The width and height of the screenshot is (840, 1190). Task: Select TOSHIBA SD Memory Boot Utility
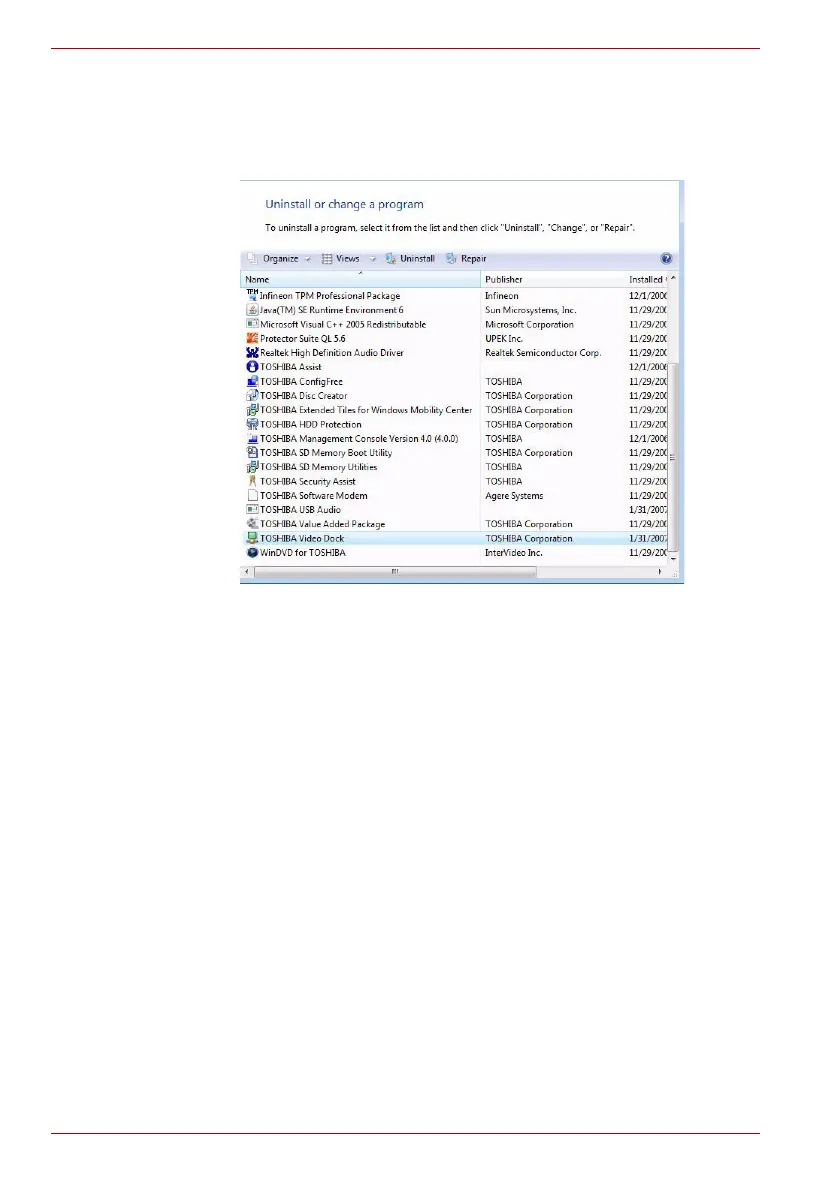[x=326, y=453]
